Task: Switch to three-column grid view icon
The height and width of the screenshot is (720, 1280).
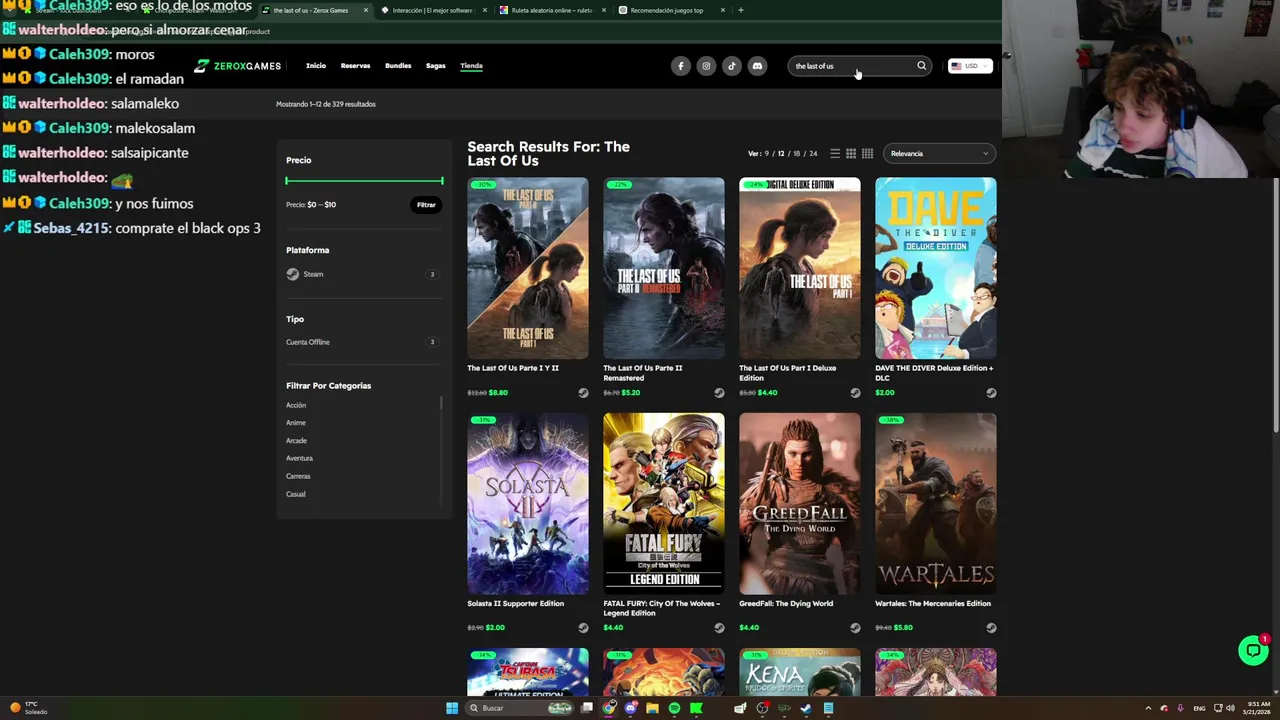Action: (851, 153)
